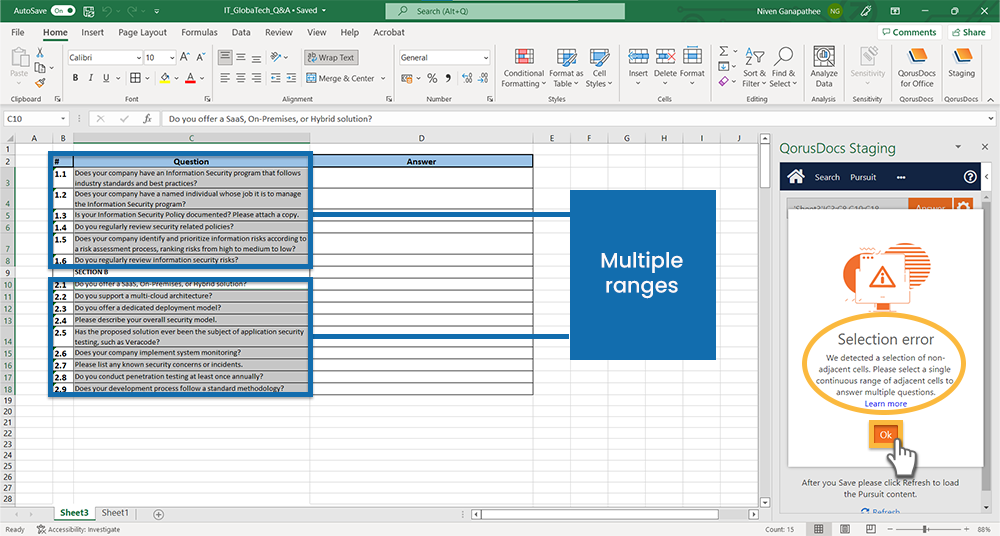Open QorusDocs task pane options arrow

pos(958,147)
